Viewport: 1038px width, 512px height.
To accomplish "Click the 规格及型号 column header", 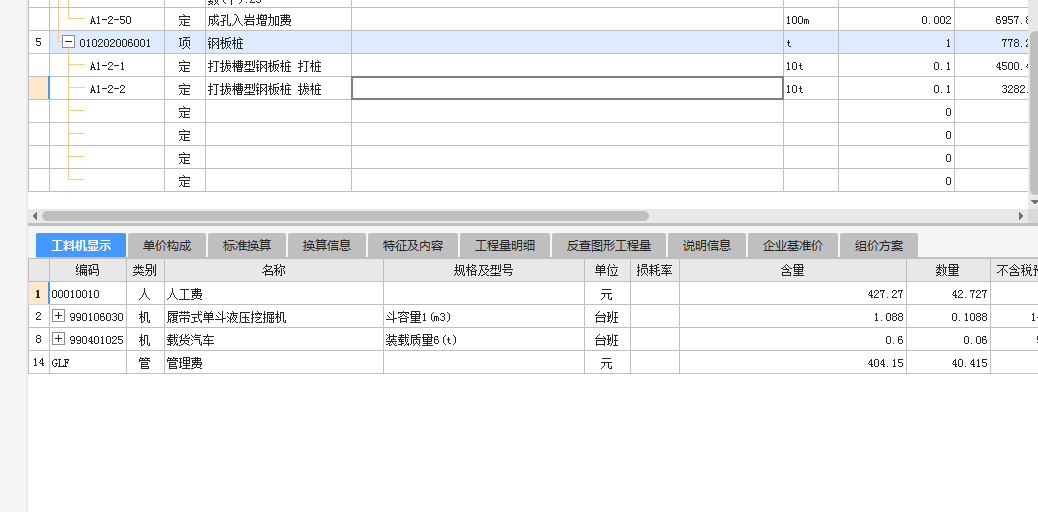I will click(483, 270).
